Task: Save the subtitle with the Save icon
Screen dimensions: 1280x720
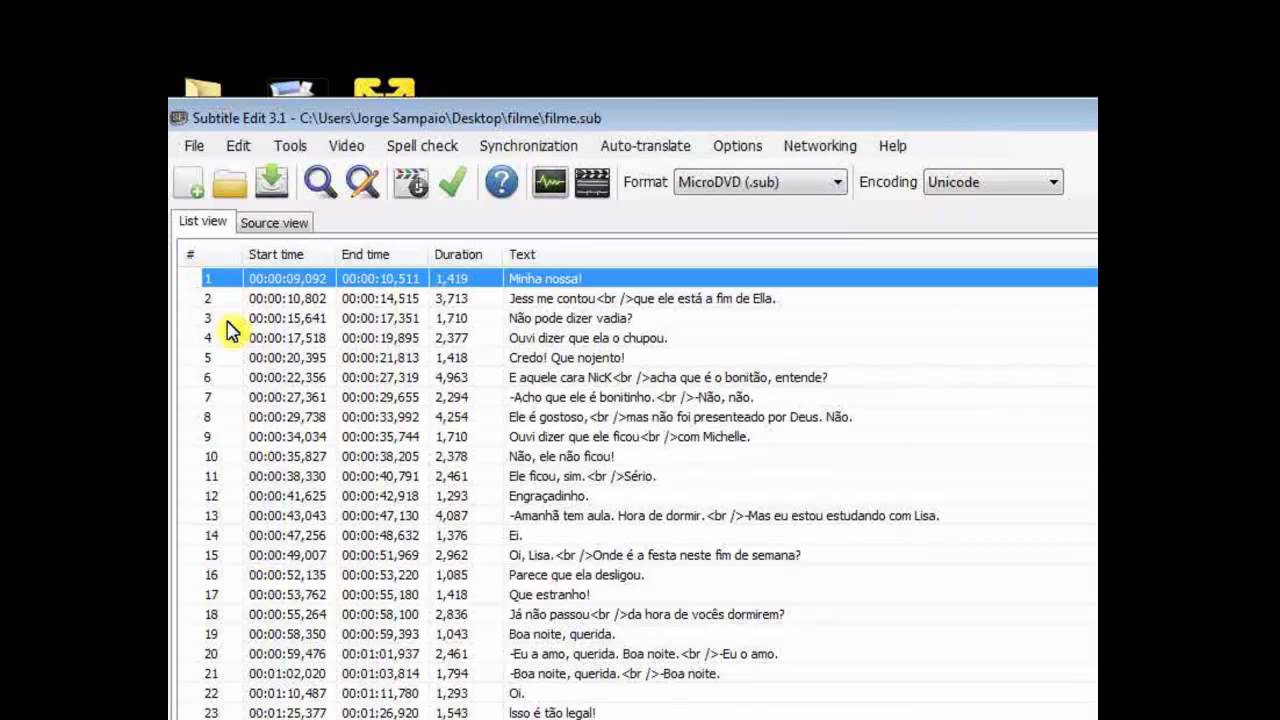Action: point(271,182)
